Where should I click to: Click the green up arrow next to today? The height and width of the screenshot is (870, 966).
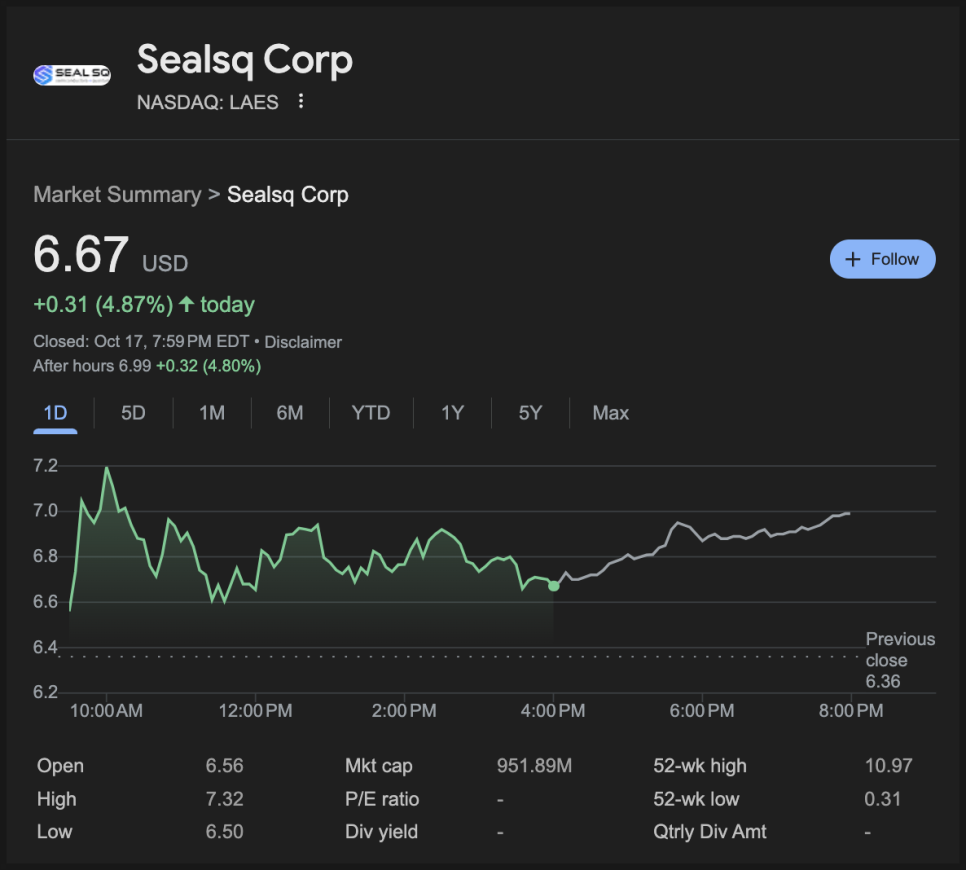point(186,304)
